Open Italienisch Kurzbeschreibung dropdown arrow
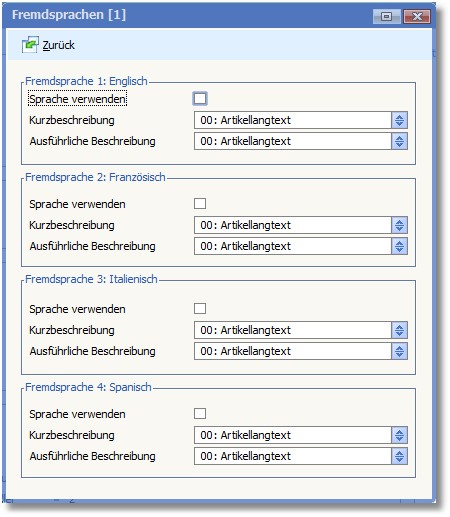This screenshot has width=450, height=517. click(399, 330)
